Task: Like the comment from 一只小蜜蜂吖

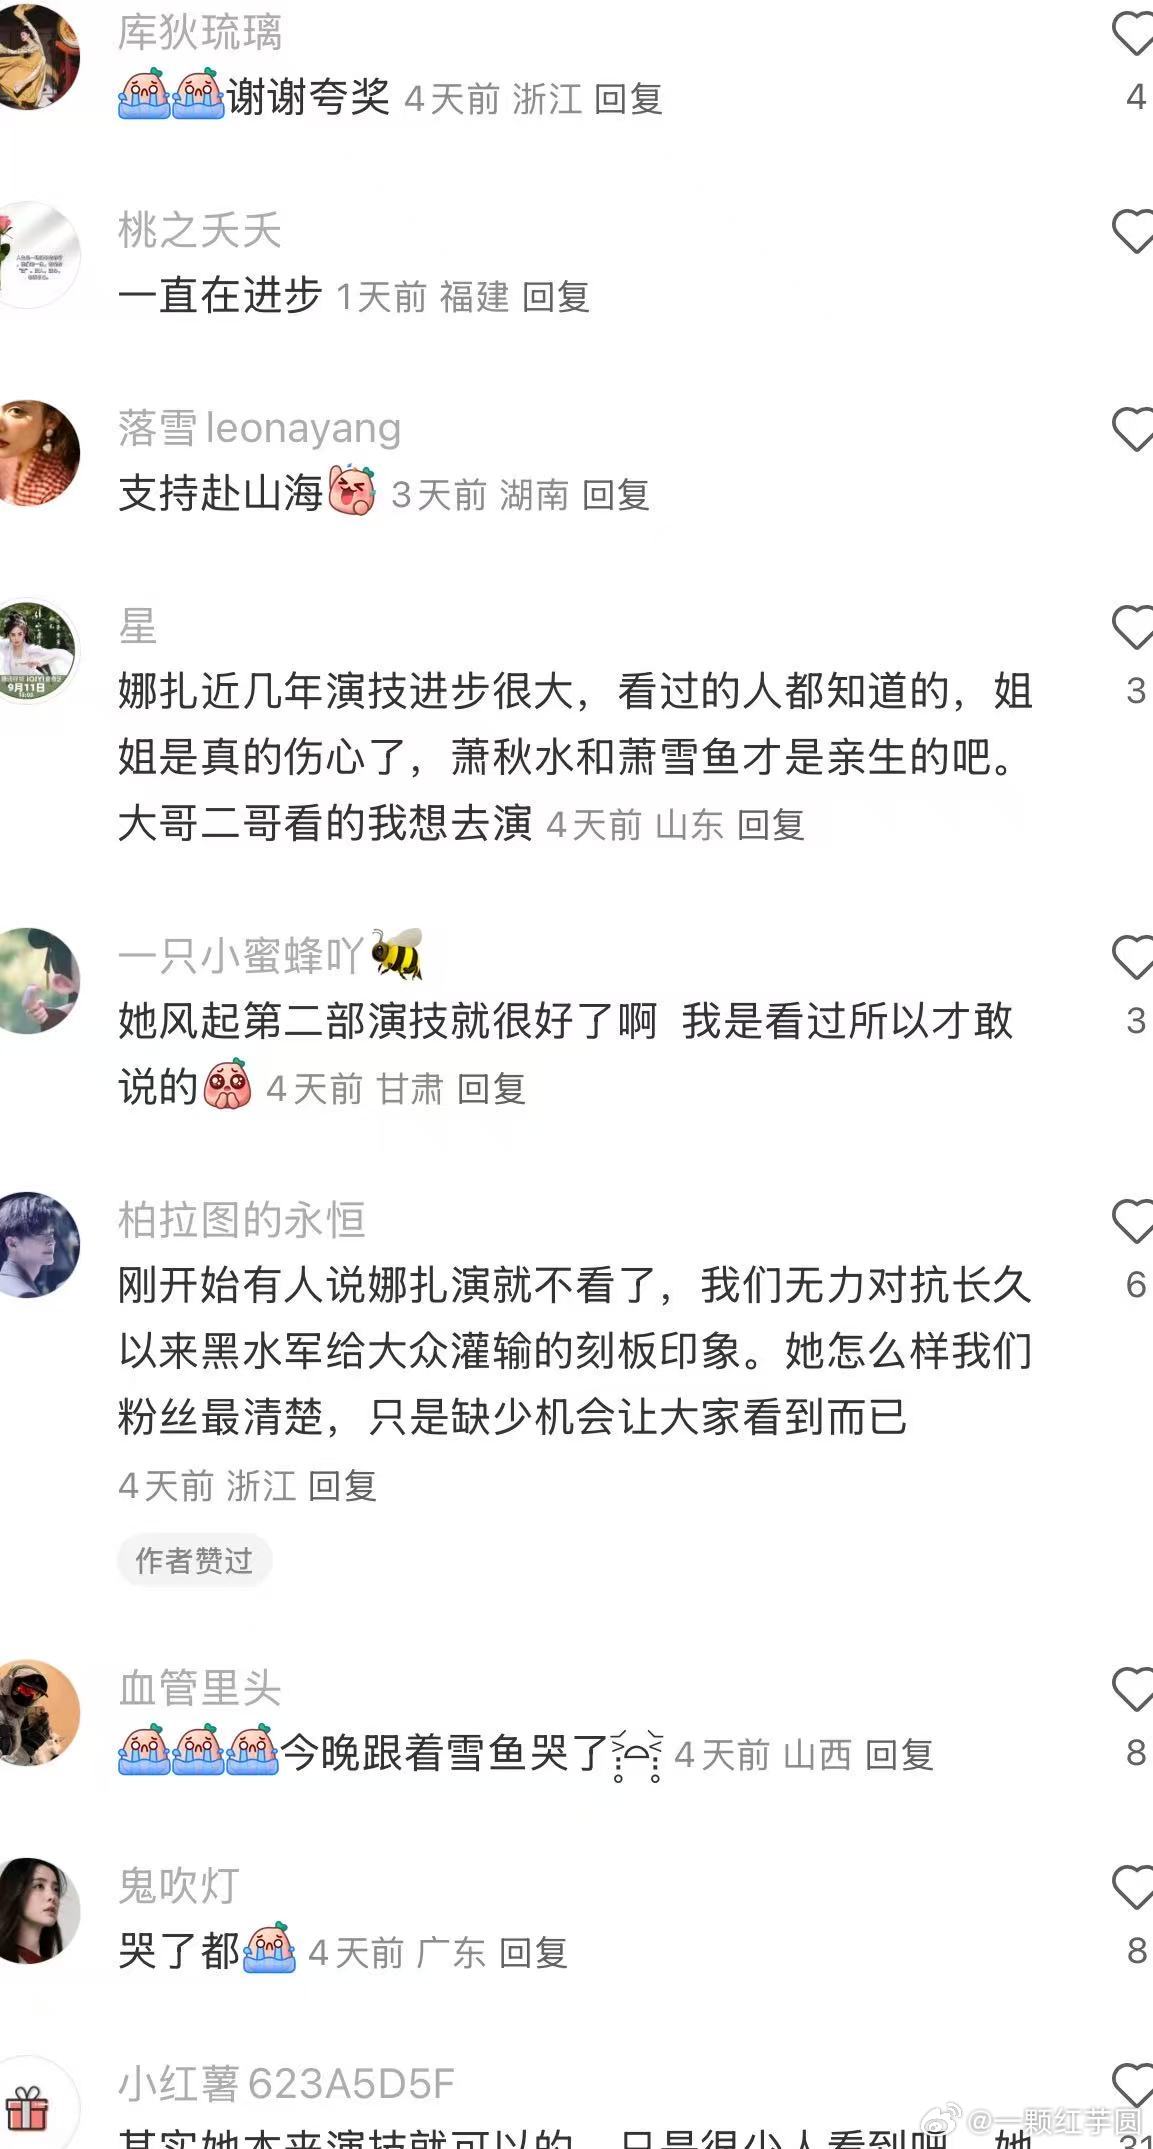Action: (x=1133, y=958)
